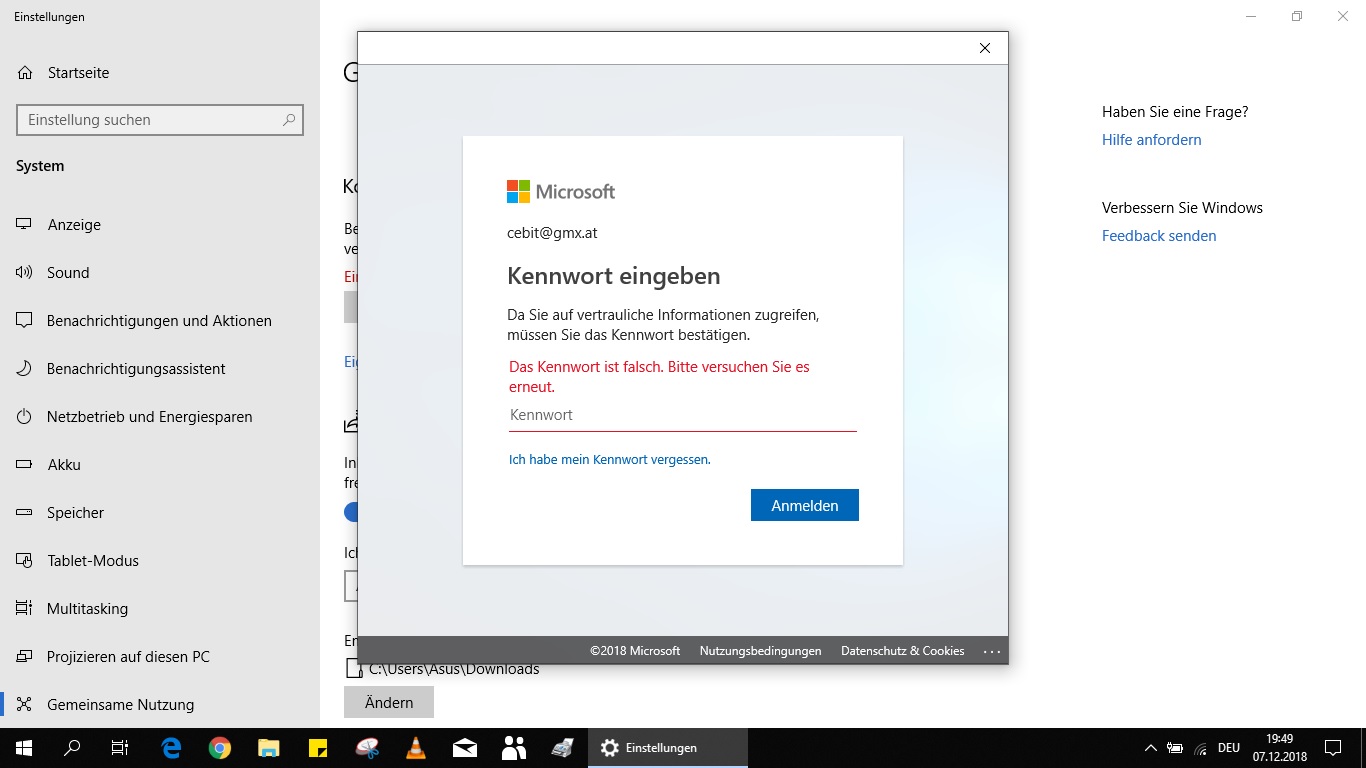
Task: Click the Speicher drive icon
Action: tap(25, 513)
